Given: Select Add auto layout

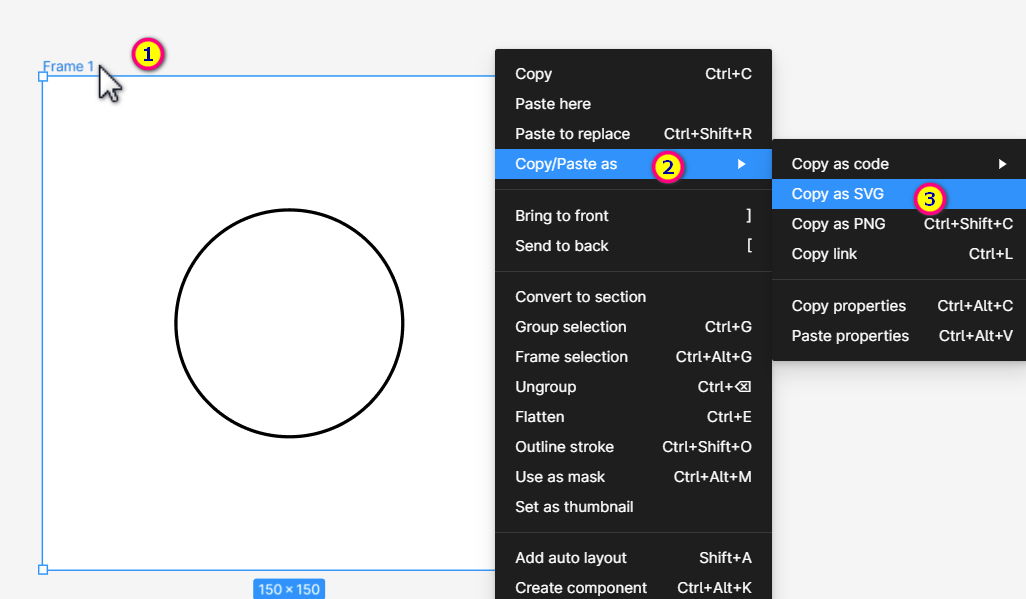Looking at the screenshot, I should [571, 558].
